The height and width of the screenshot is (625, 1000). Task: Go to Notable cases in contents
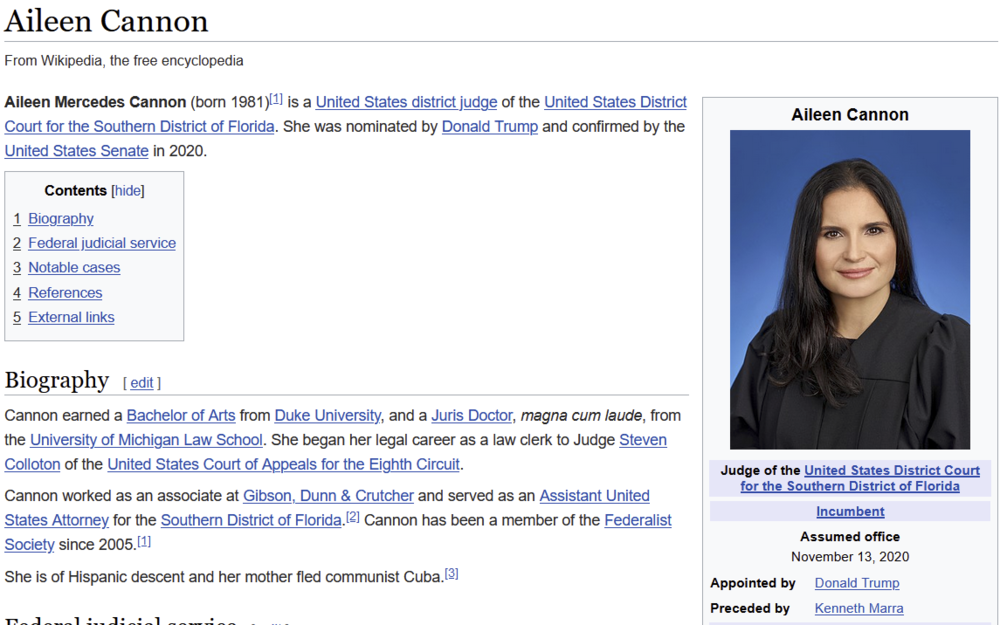pyautogui.click(x=74, y=268)
